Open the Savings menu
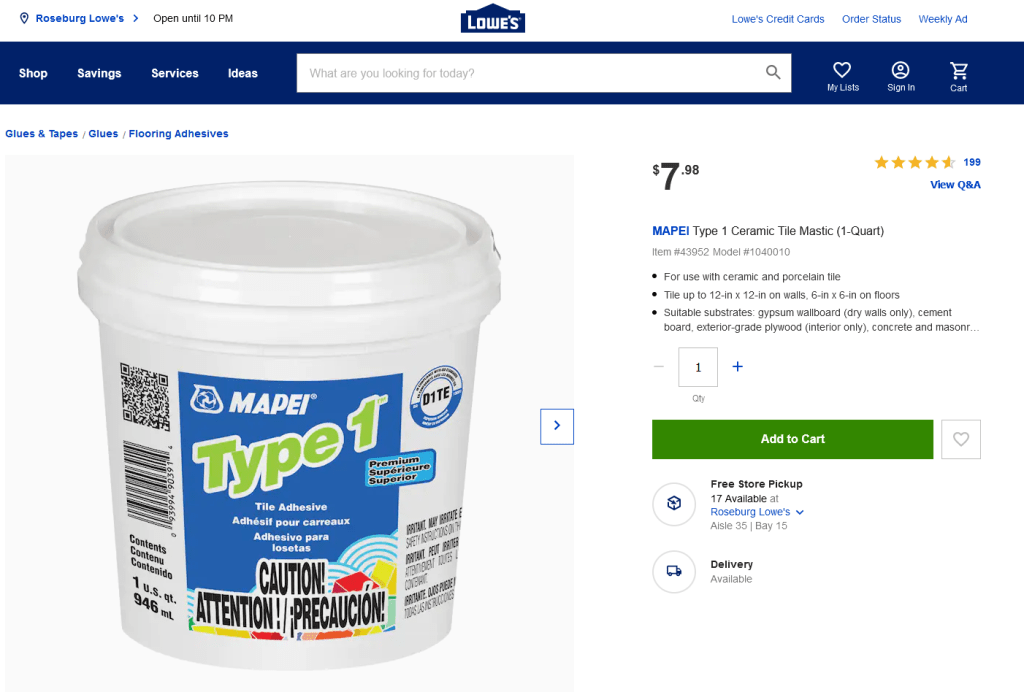The height and width of the screenshot is (692, 1024). coord(99,73)
